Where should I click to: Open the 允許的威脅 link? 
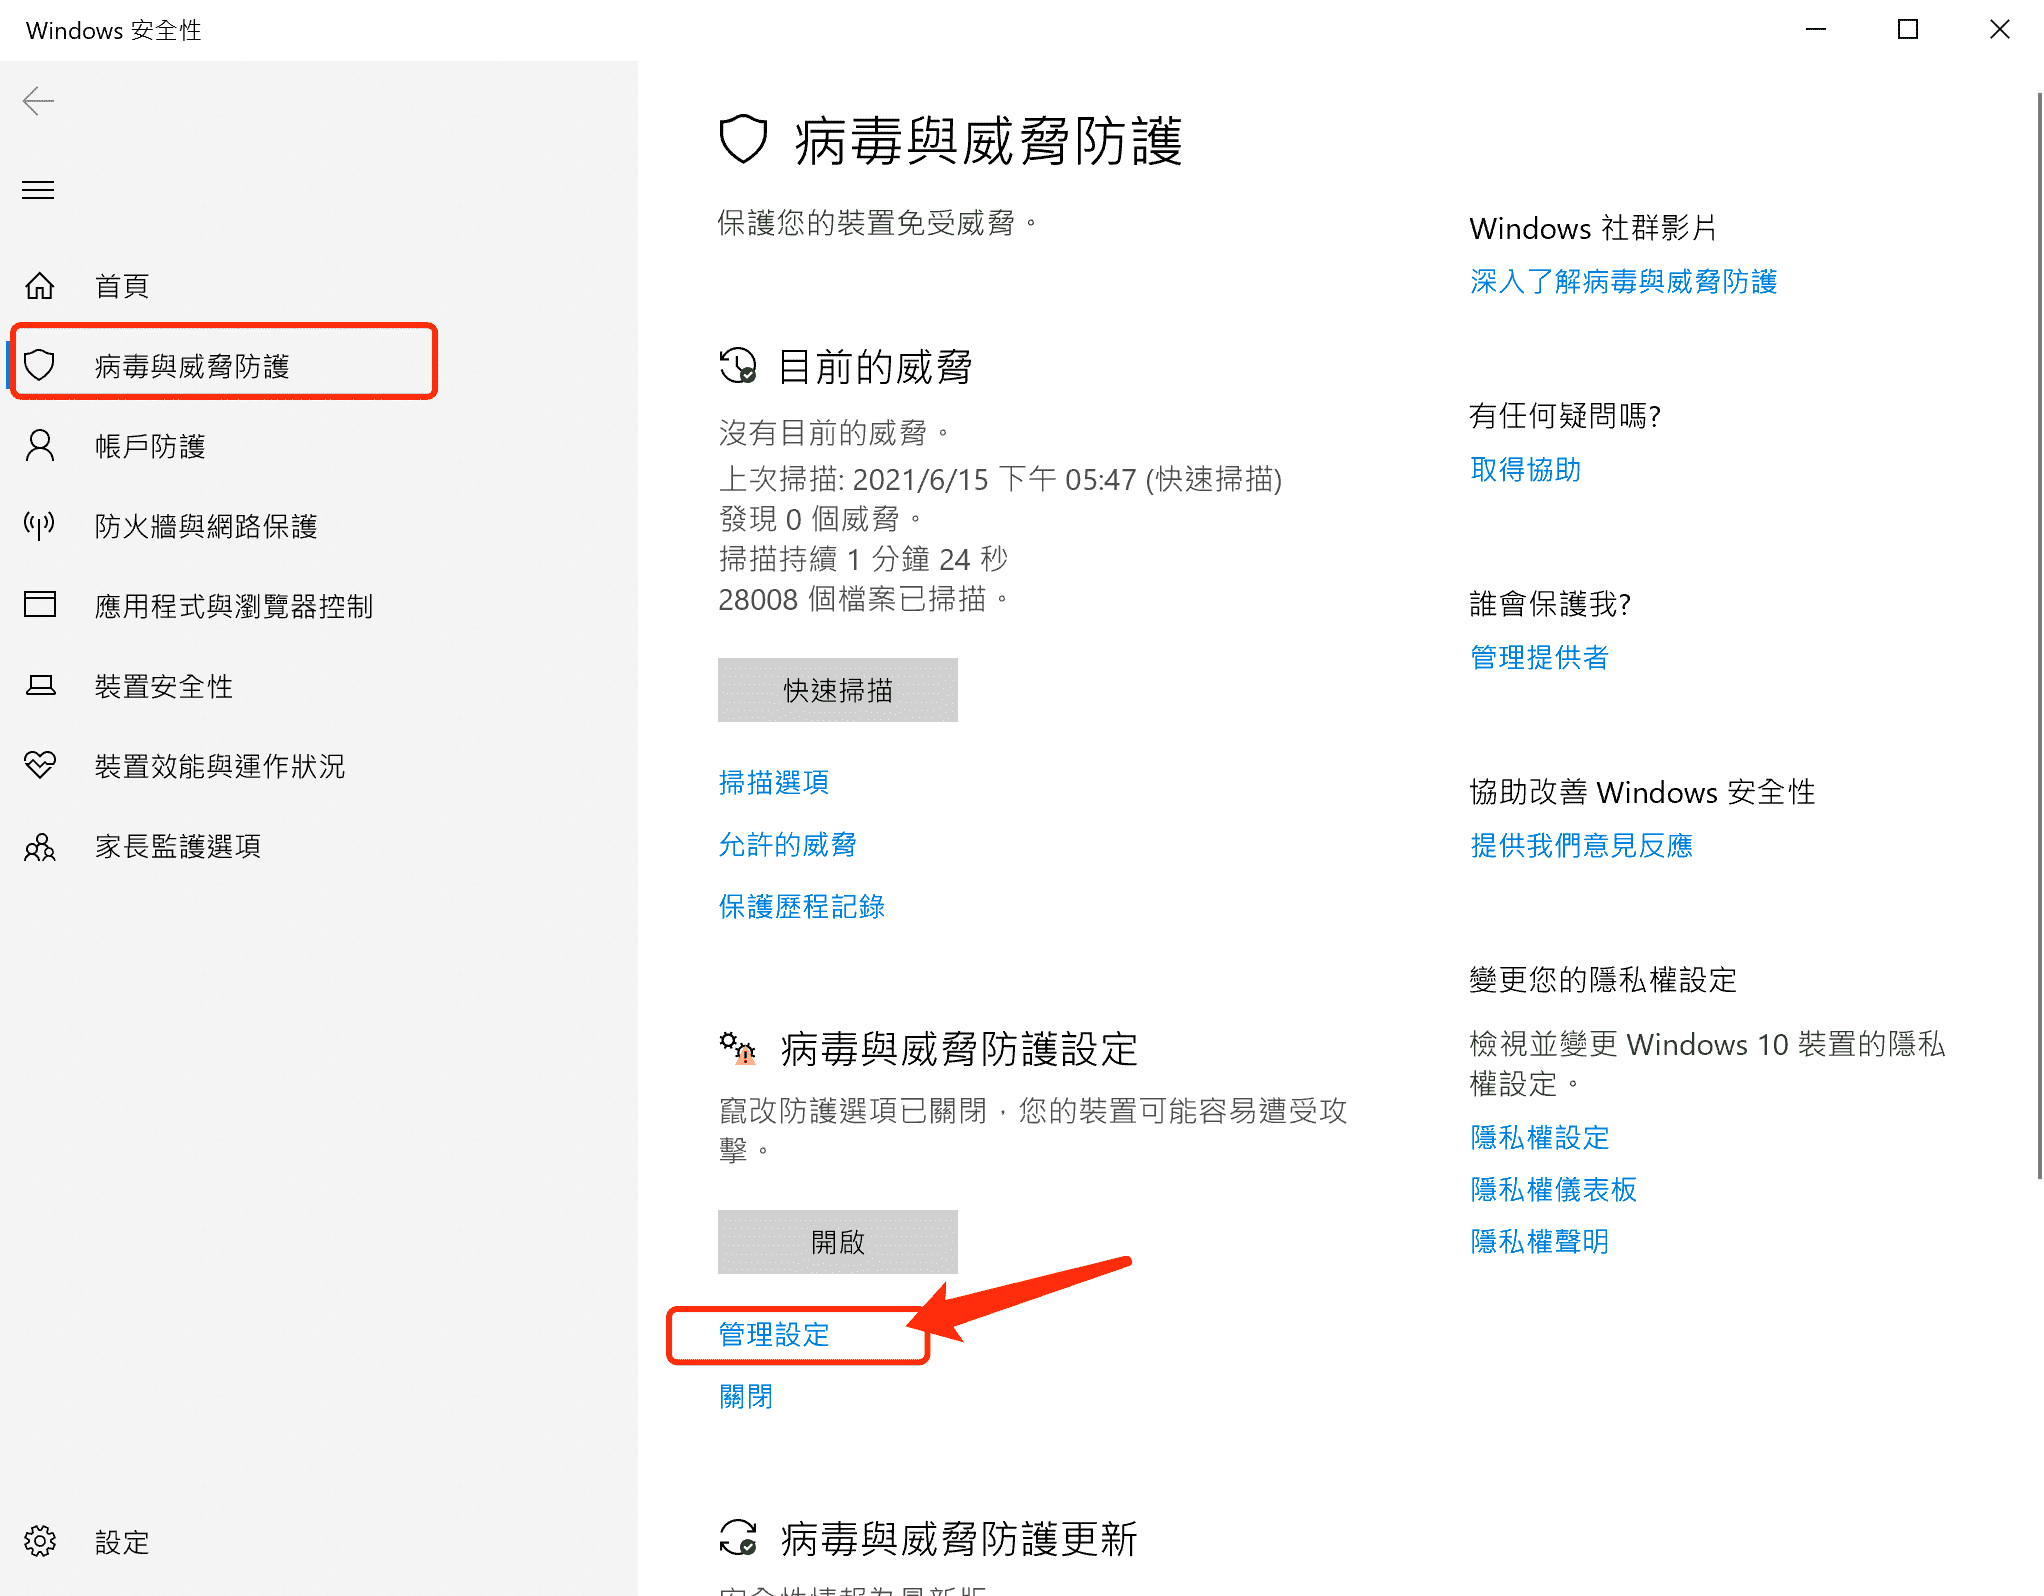[787, 845]
